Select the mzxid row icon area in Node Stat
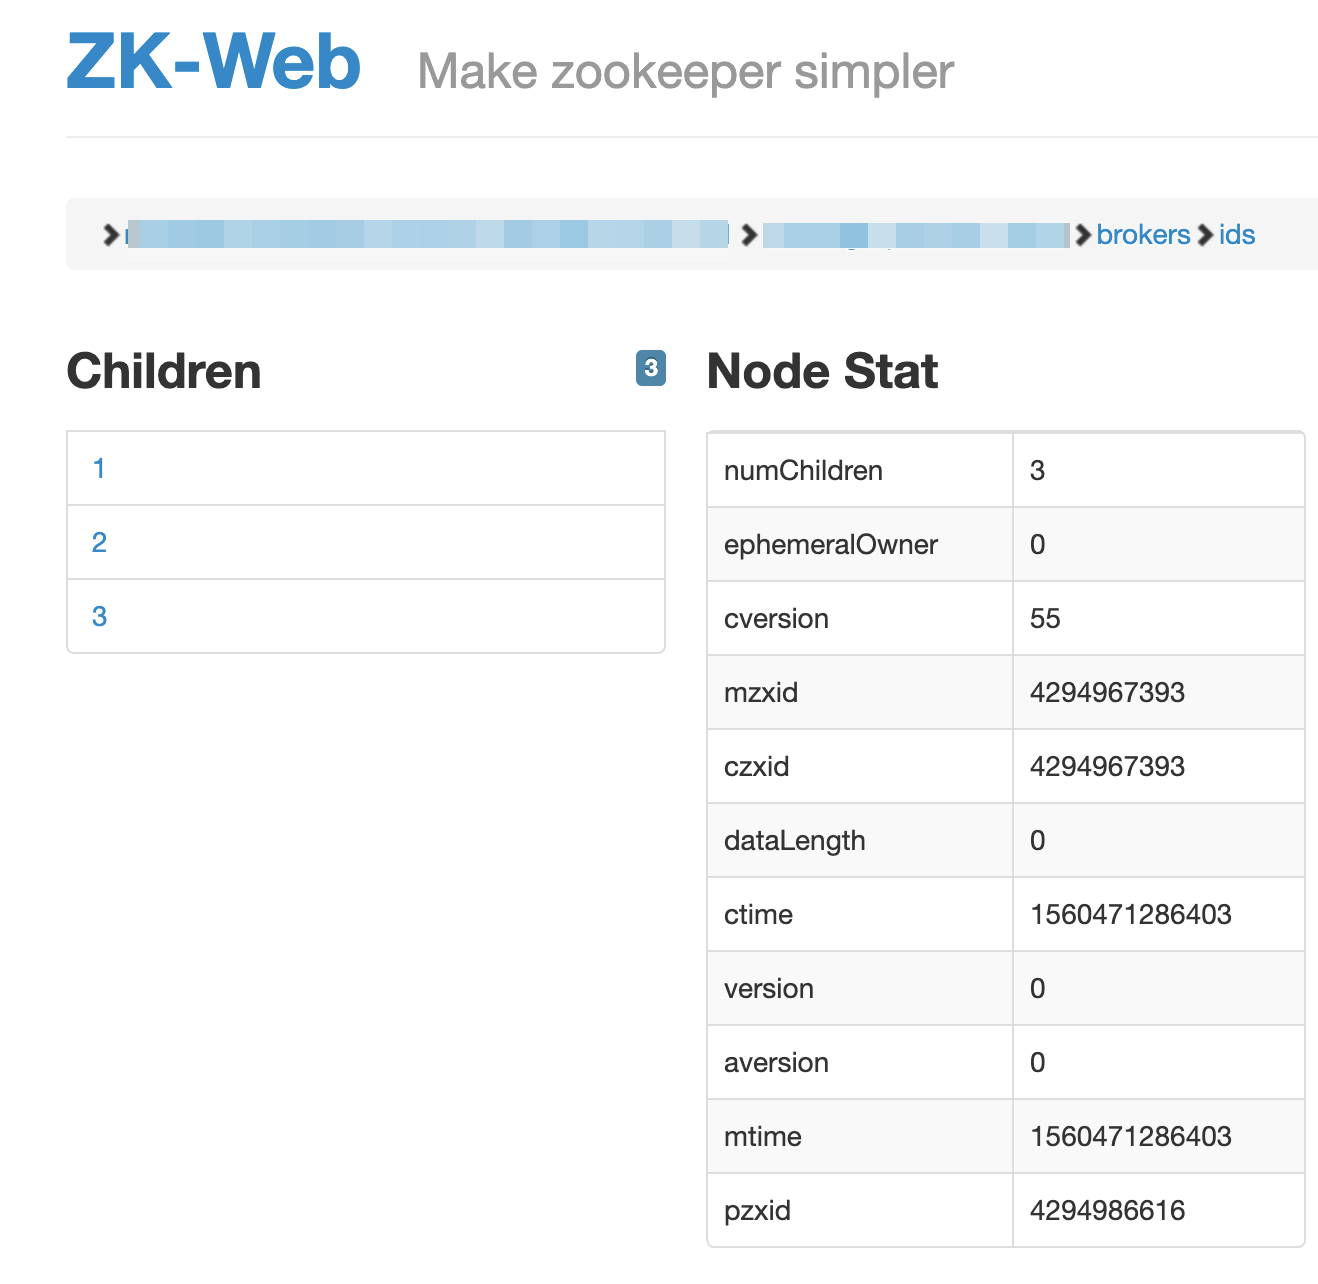Screen dimensions: 1318x1284 (762, 692)
